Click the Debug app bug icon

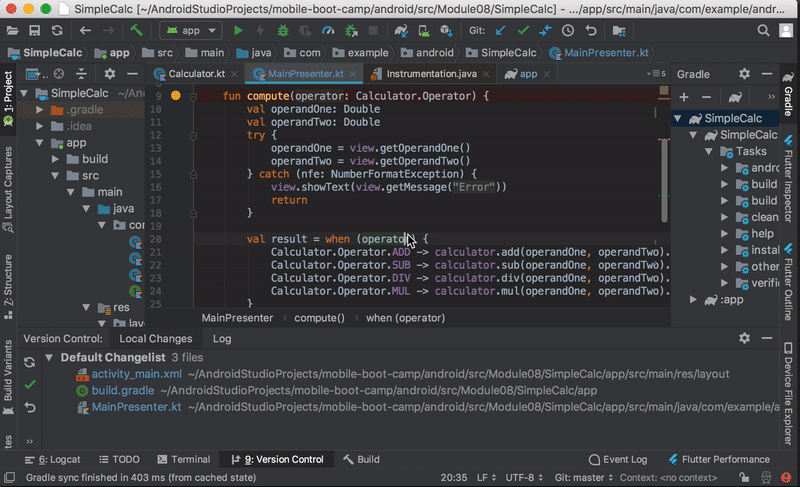pos(282,31)
